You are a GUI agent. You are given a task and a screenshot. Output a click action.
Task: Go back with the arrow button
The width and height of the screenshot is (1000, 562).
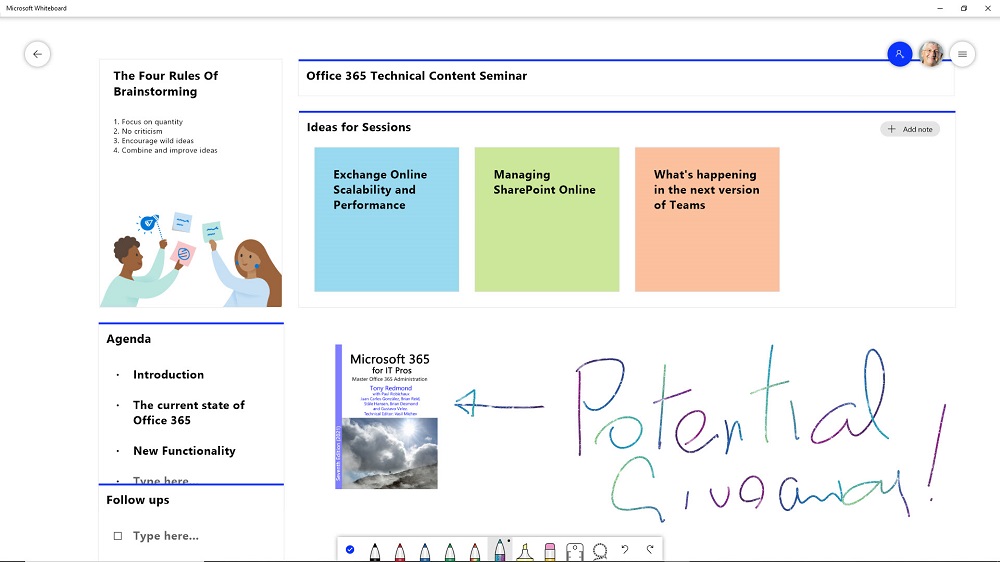pyautogui.click(x=38, y=54)
